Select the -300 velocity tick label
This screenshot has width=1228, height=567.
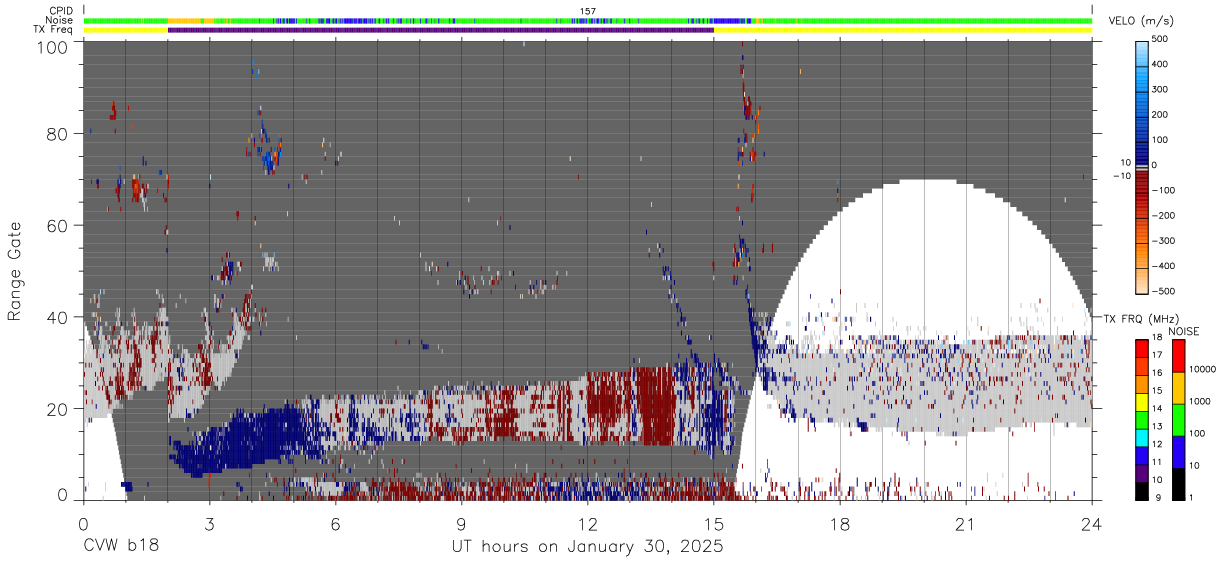[1163, 241]
